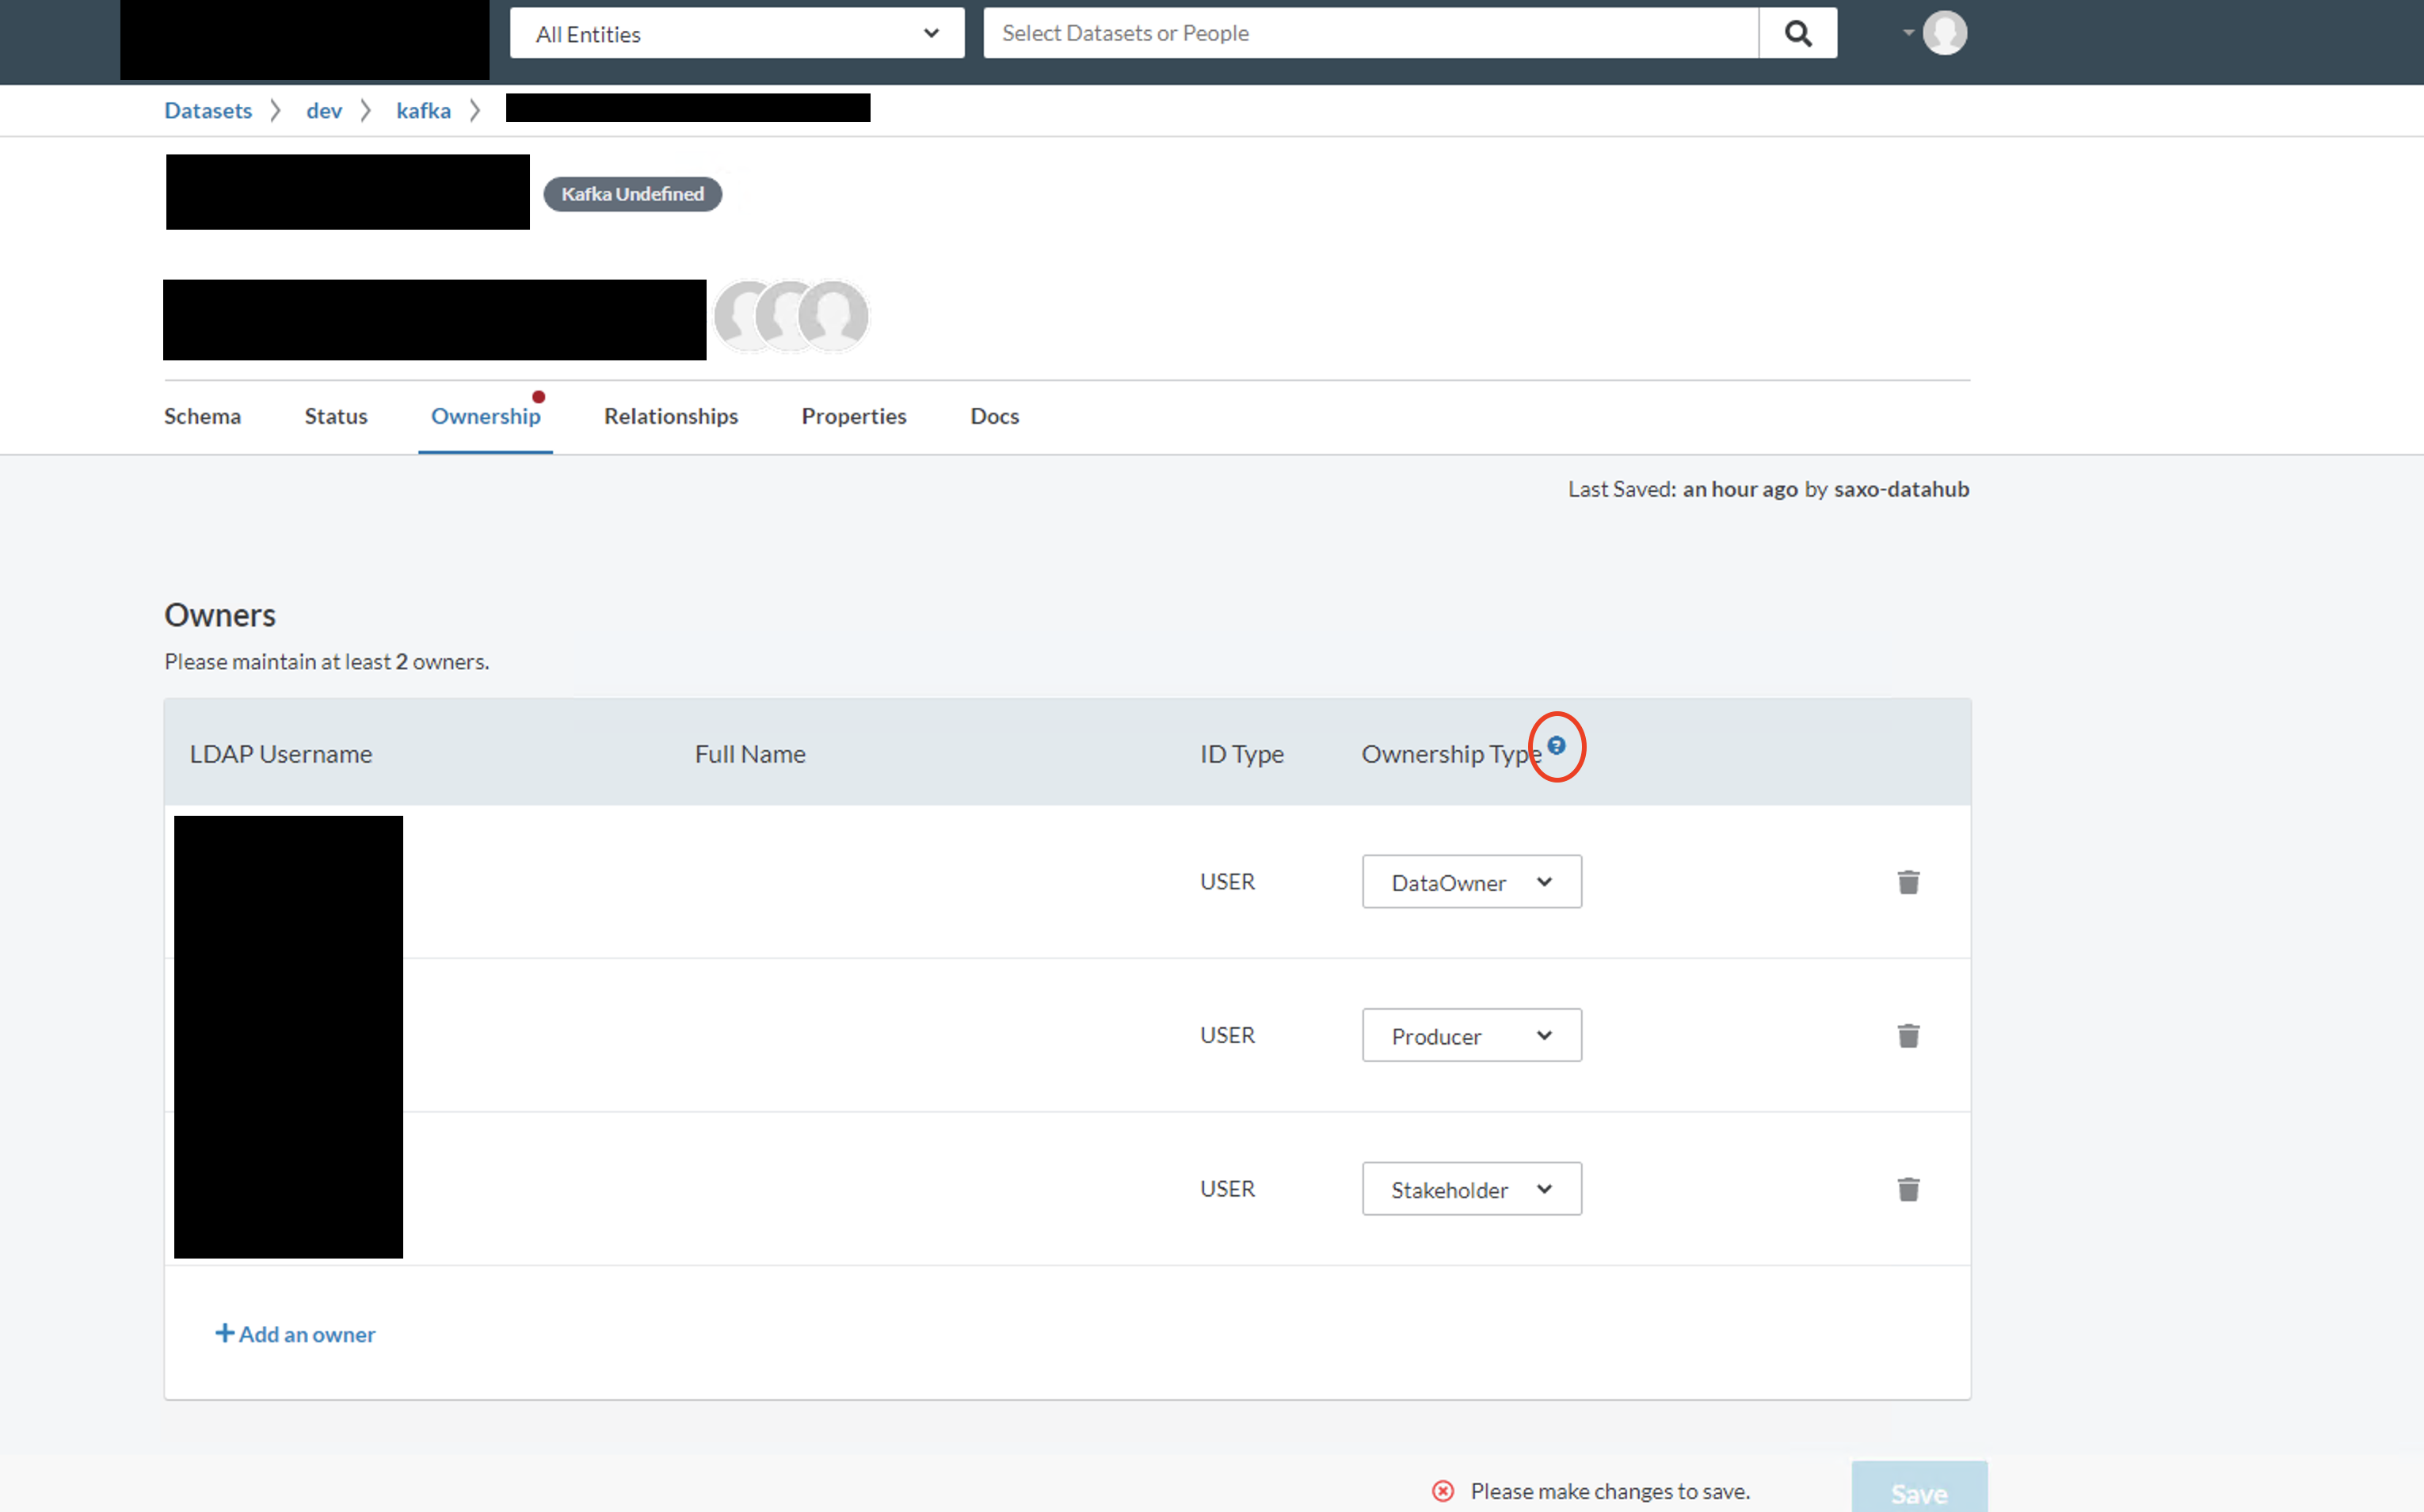Expand the user menu caret in header
The image size is (2424, 1512).
point(1908,33)
